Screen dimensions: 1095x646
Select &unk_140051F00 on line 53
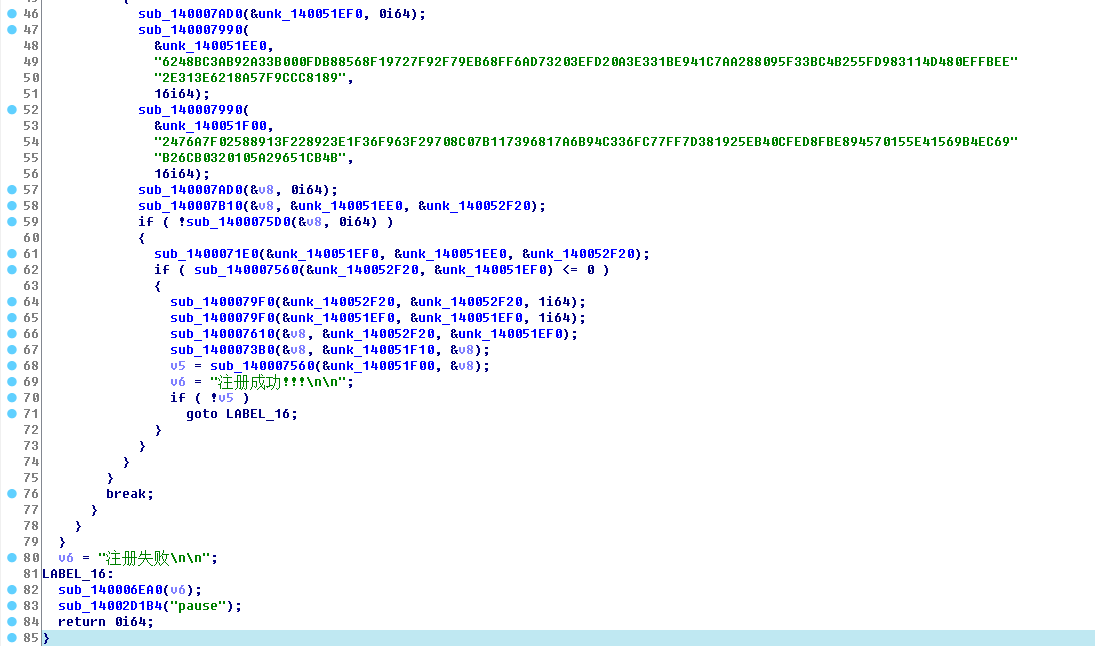[210, 126]
